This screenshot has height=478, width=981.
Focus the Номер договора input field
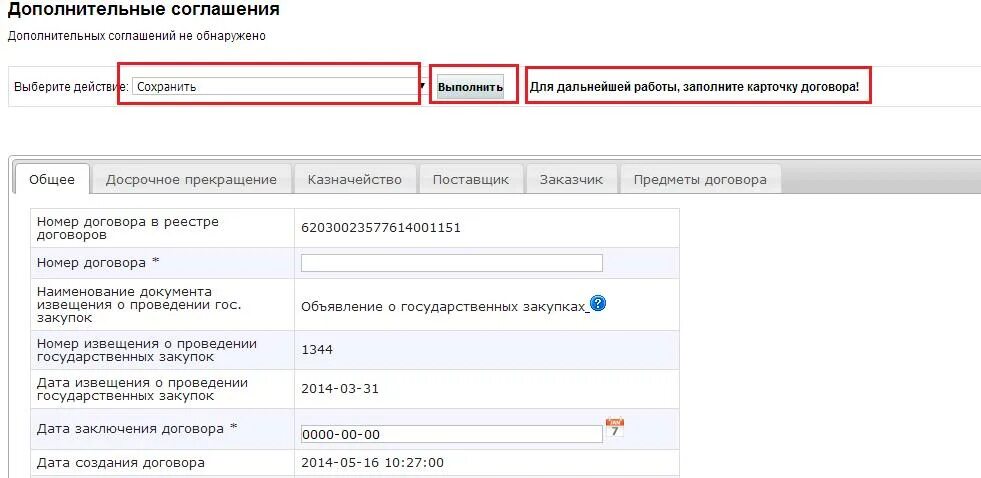click(452, 263)
